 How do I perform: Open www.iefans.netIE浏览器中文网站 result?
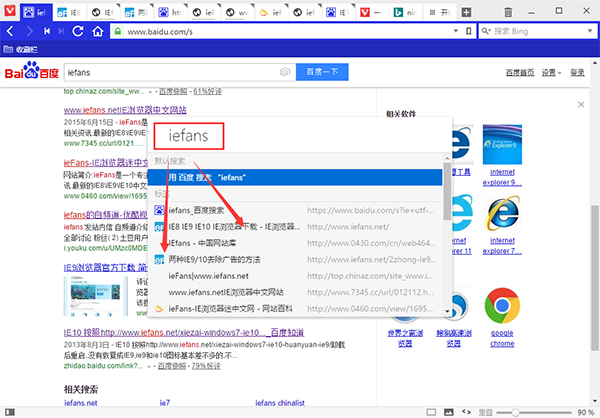point(125,110)
